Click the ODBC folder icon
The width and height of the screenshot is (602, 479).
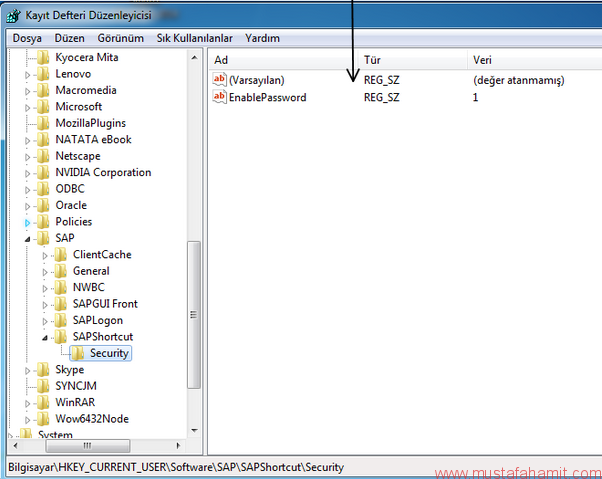[43, 189]
